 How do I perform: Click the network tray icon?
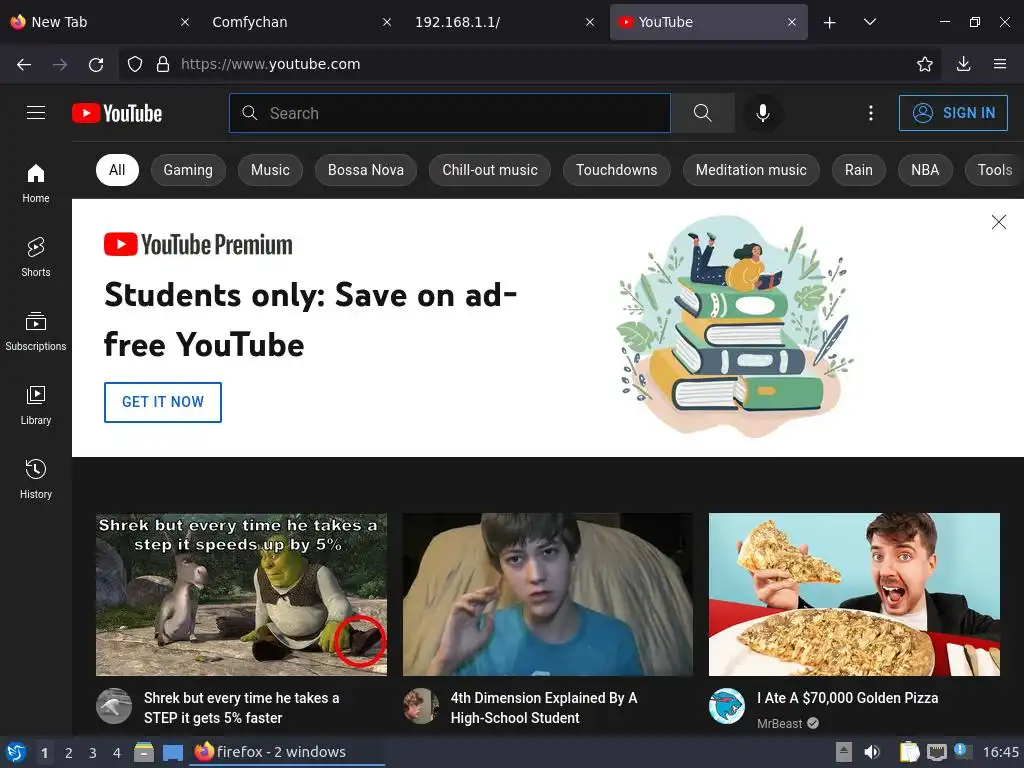pos(936,752)
